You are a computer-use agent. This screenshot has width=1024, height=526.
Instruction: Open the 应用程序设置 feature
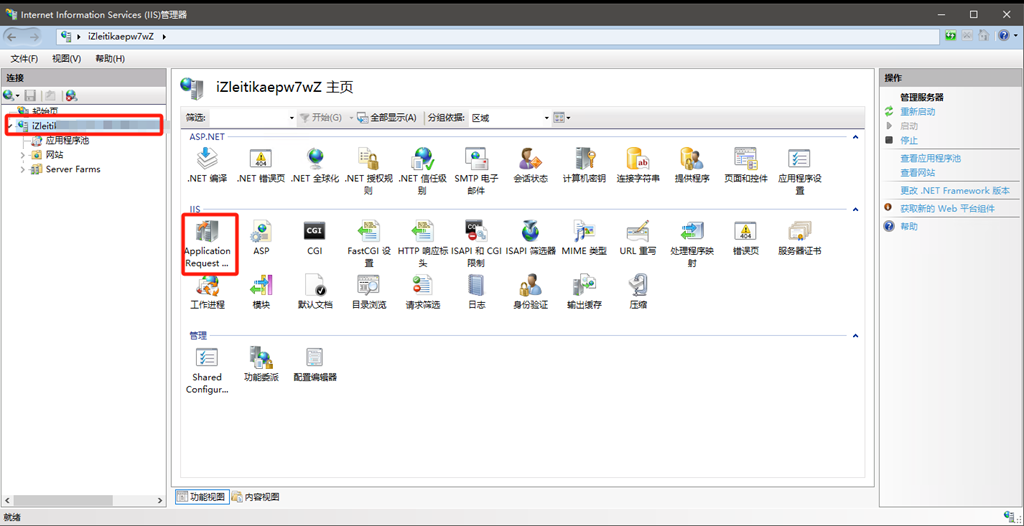pyautogui.click(x=799, y=171)
